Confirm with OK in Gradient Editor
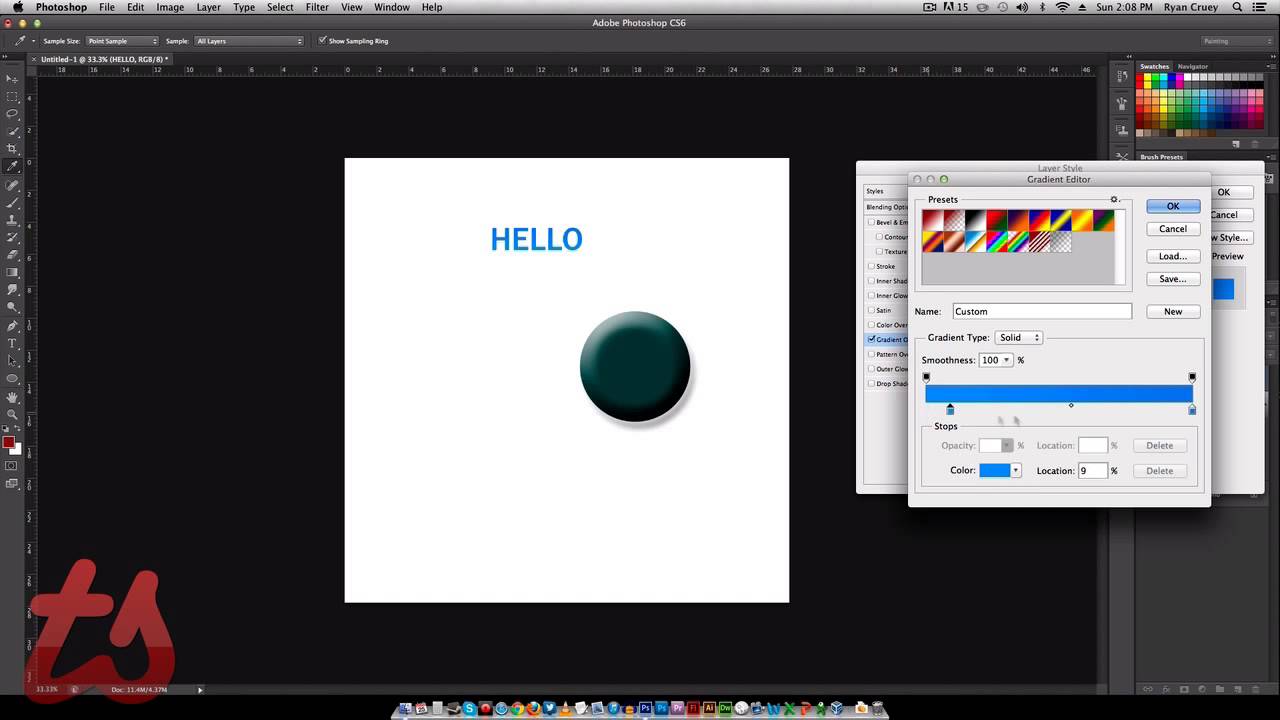 tap(1173, 206)
